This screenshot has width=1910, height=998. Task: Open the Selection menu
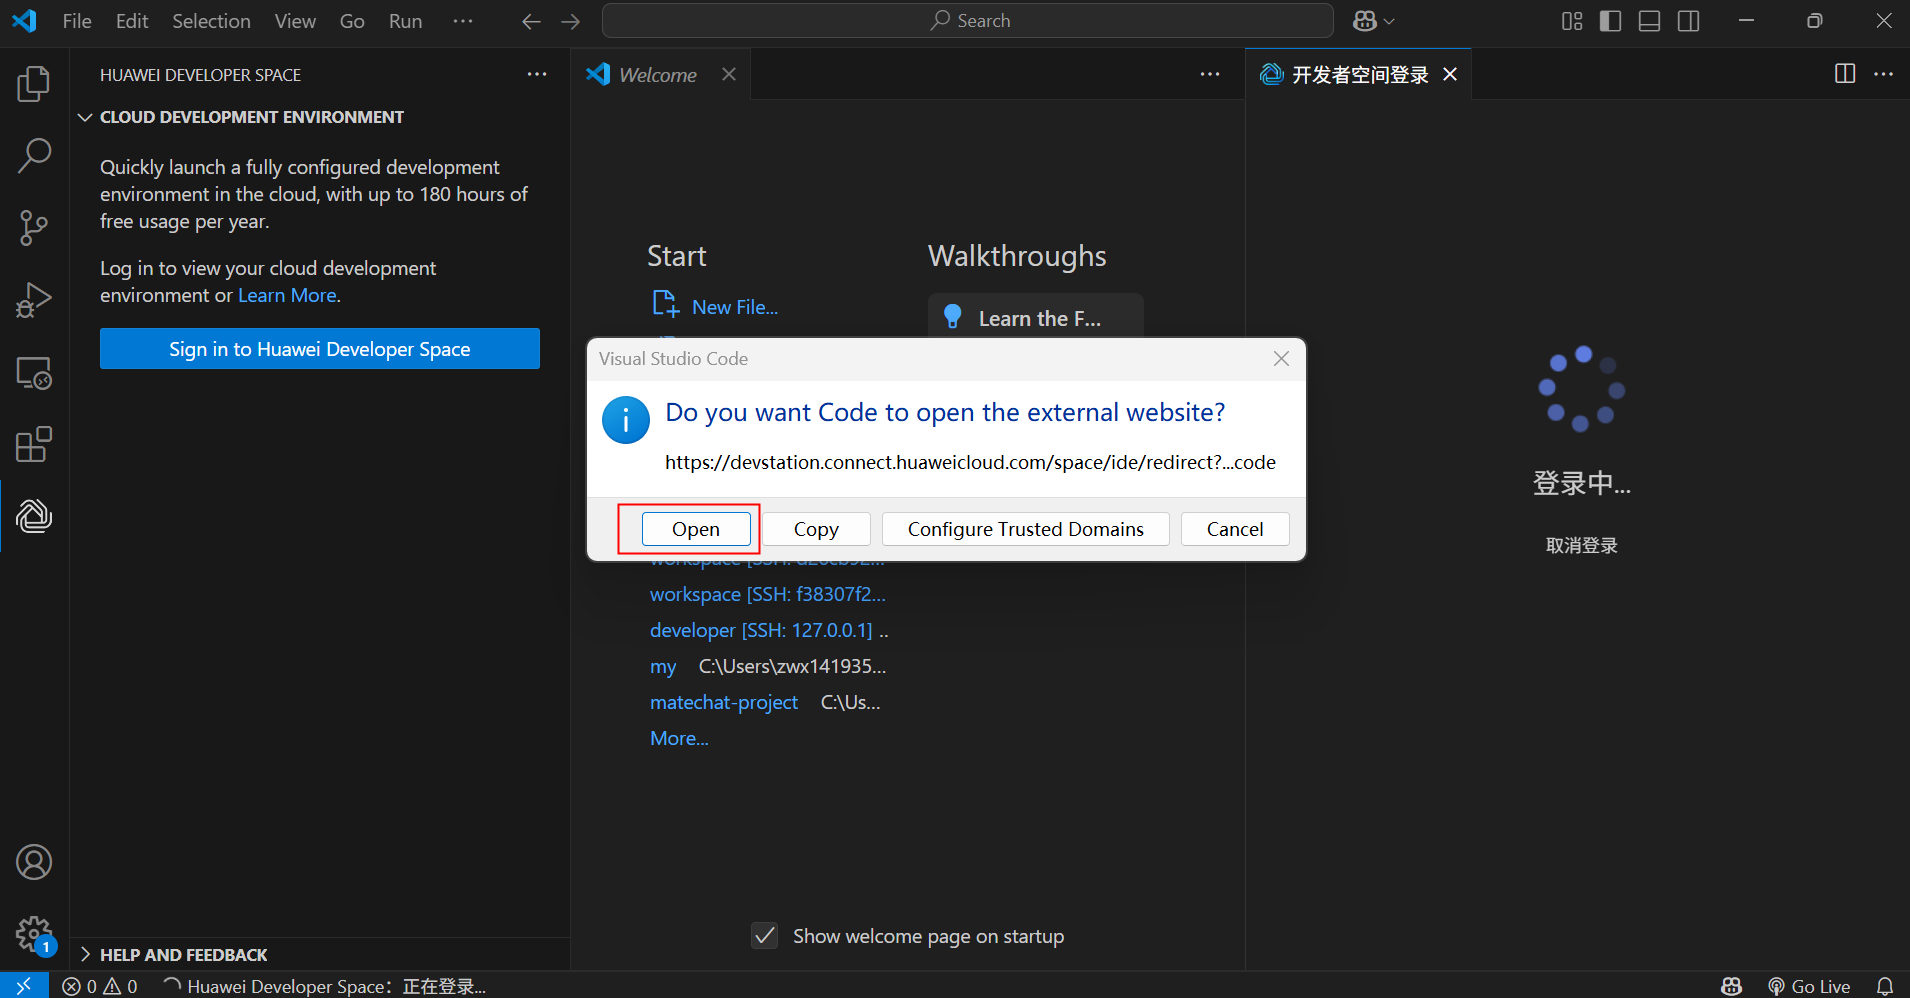pyautogui.click(x=211, y=21)
